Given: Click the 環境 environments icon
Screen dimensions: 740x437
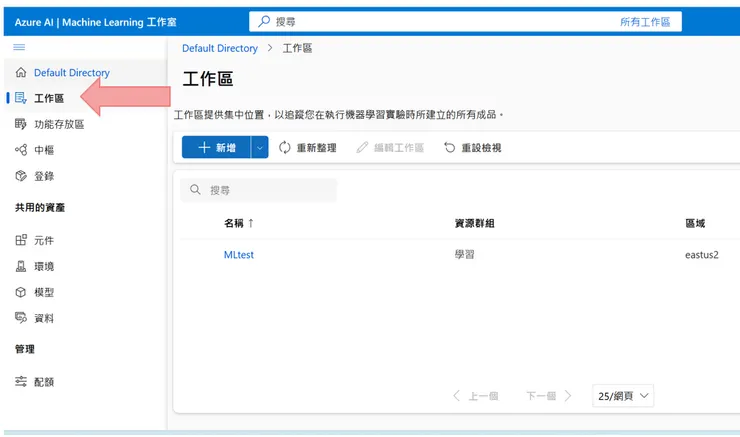Looking at the screenshot, I should tap(21, 266).
